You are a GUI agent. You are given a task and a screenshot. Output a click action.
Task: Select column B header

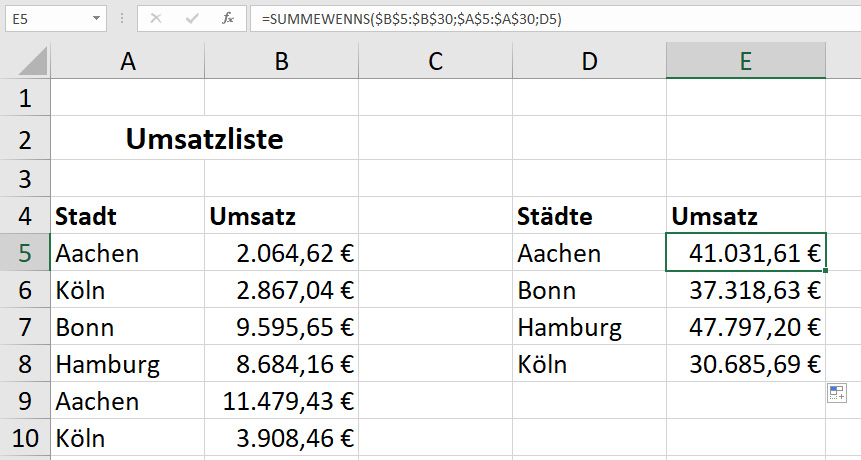click(281, 60)
